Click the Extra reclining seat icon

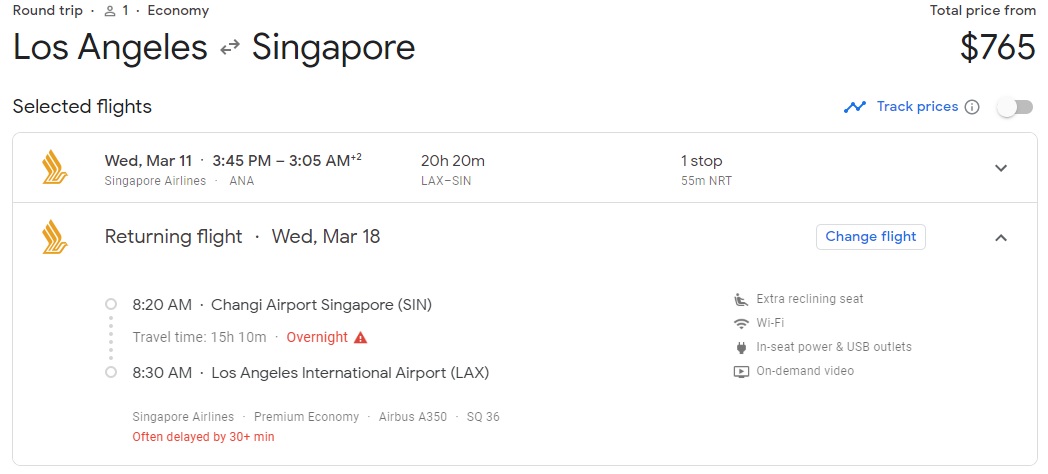coord(741,299)
